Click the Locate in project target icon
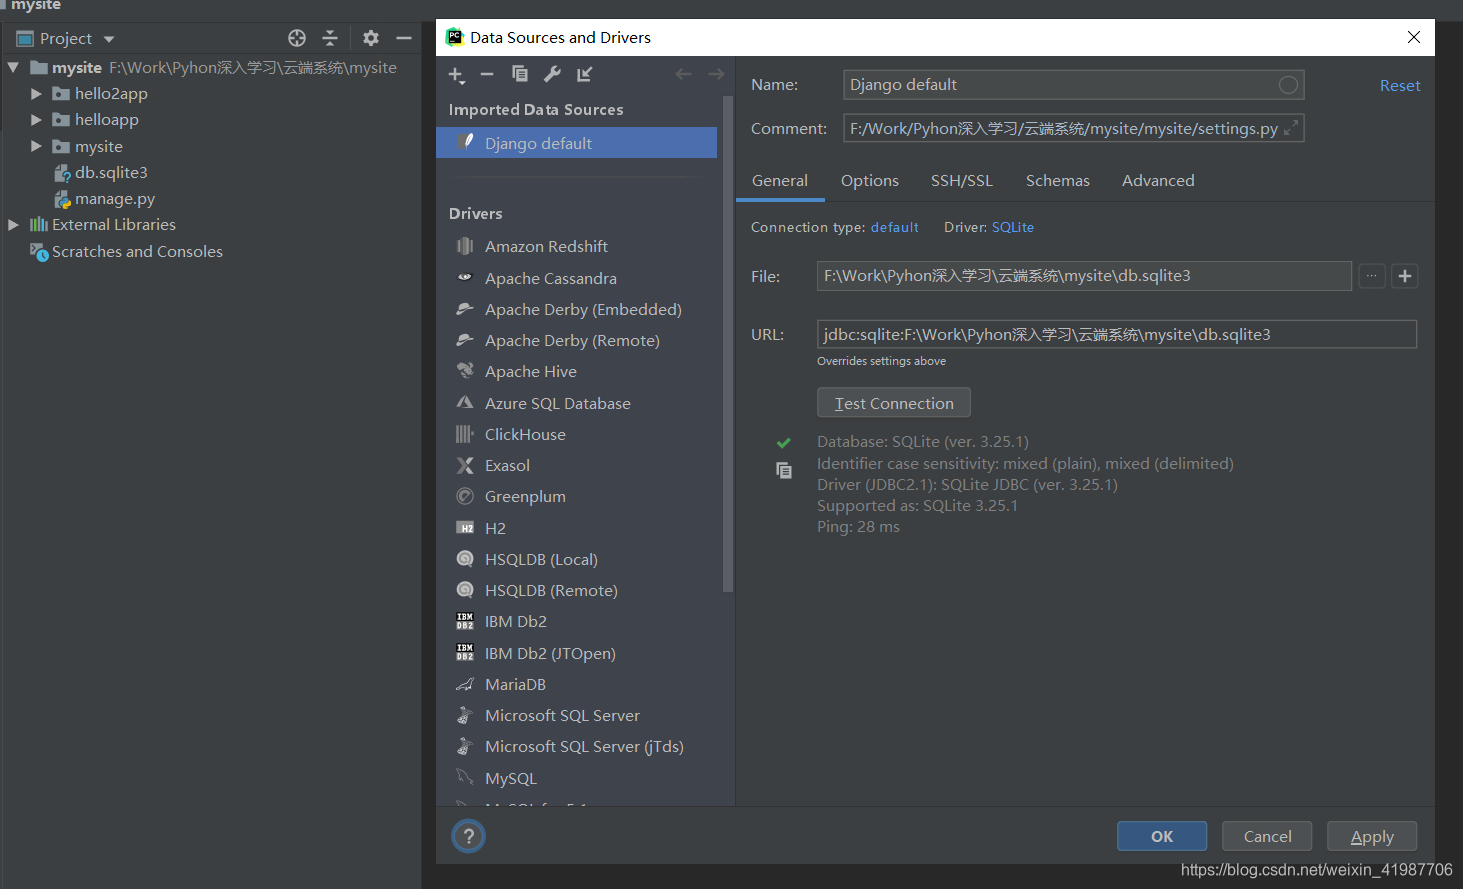The width and height of the screenshot is (1463, 889). [x=297, y=38]
